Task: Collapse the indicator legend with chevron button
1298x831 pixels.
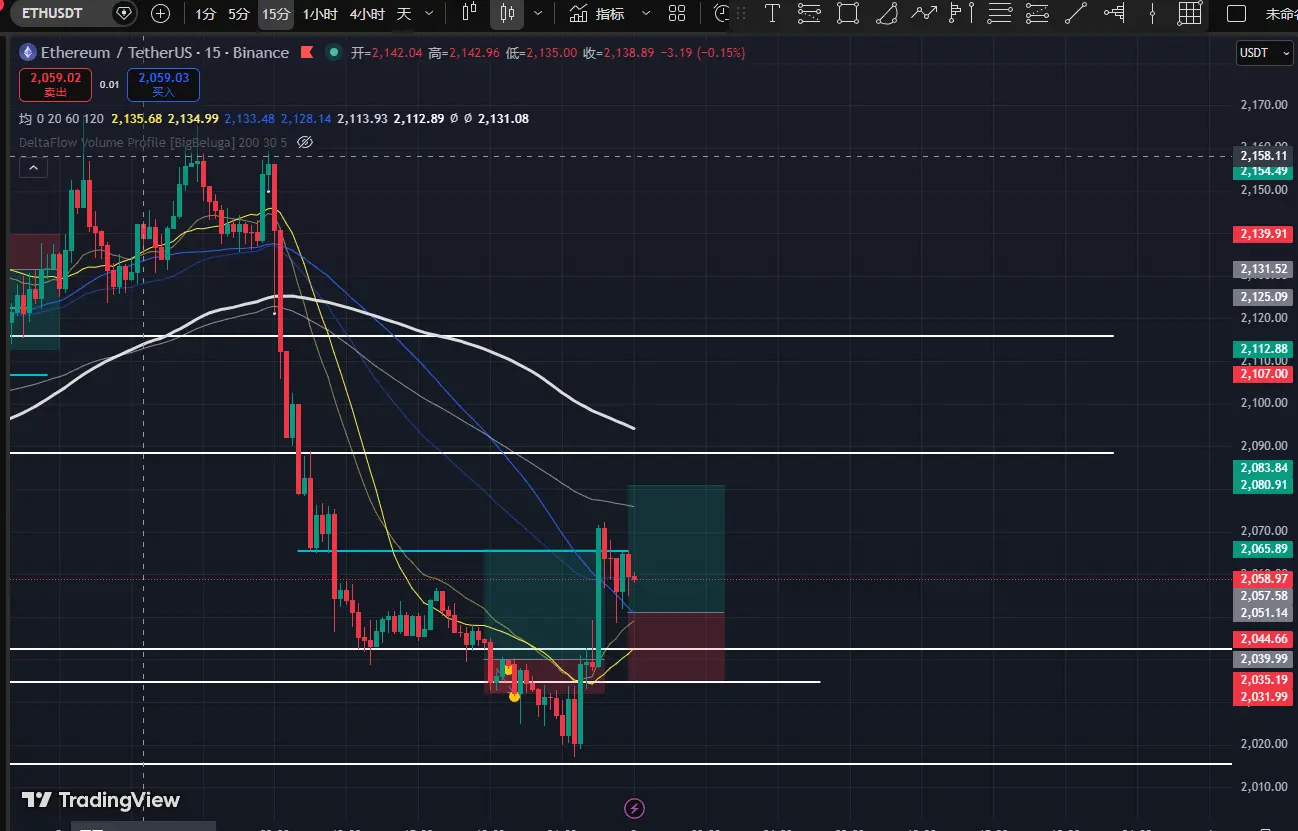Action: (33, 168)
